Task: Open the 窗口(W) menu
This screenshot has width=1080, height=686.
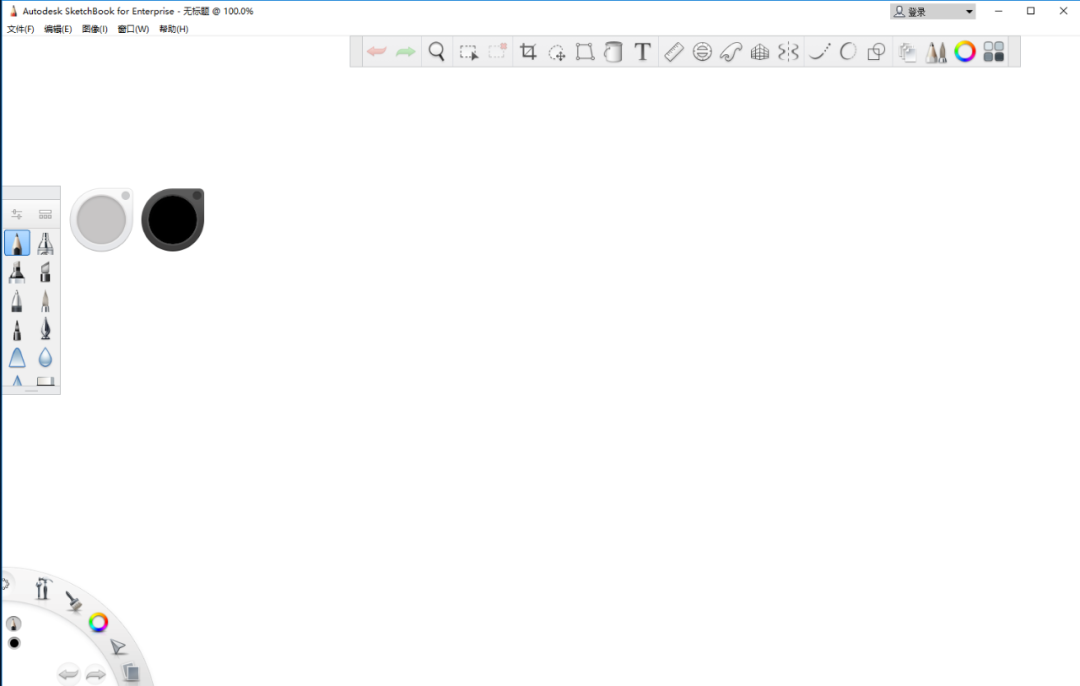Action: (x=133, y=29)
